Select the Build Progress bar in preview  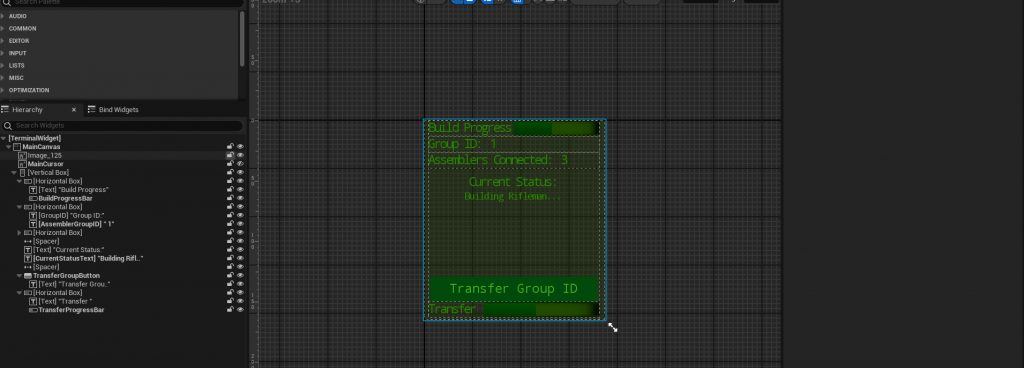tap(556, 129)
